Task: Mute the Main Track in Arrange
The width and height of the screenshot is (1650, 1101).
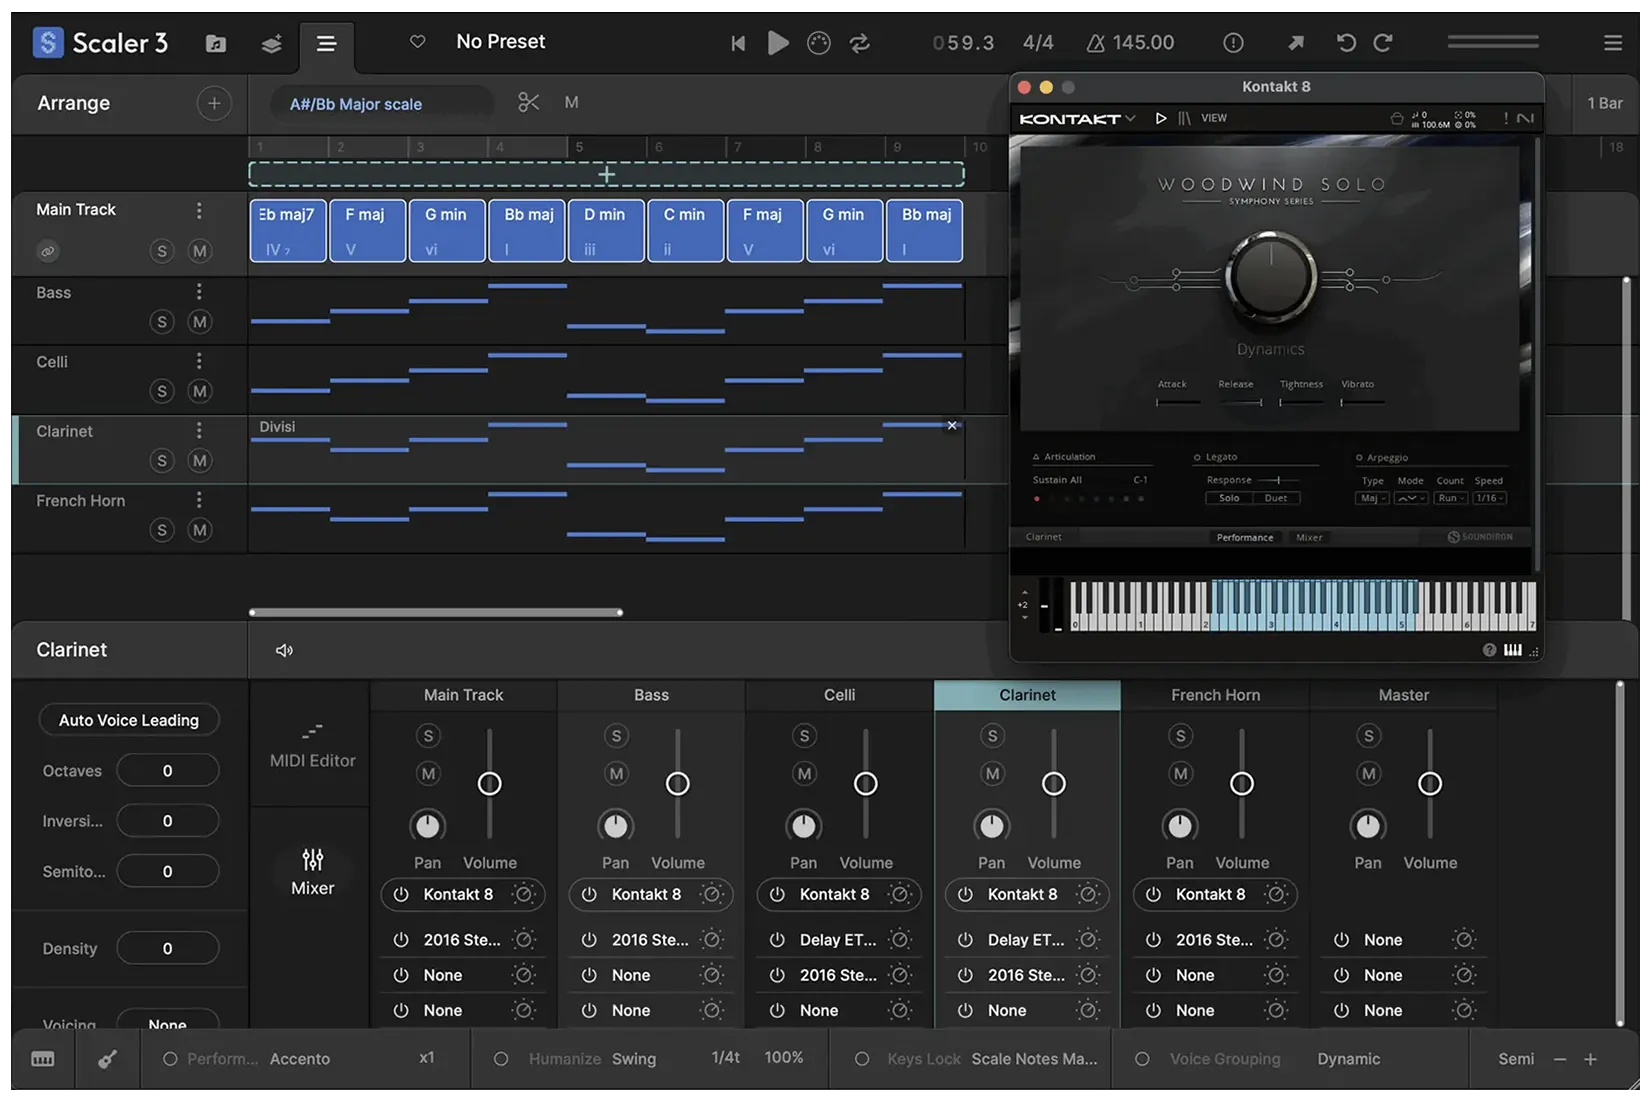Action: tap(200, 251)
